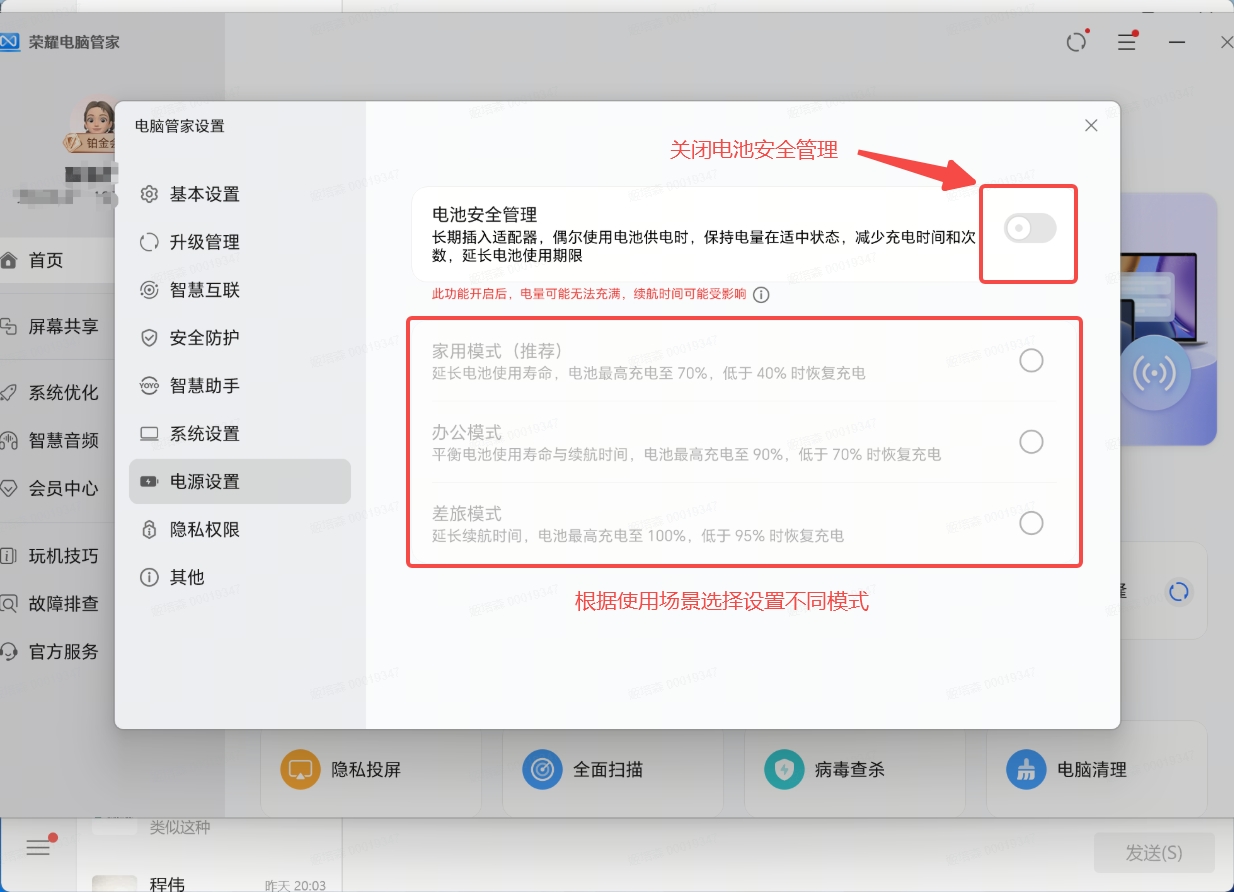The image size is (1234, 892).
Task: Click the user avatar picture
Action: point(96,123)
